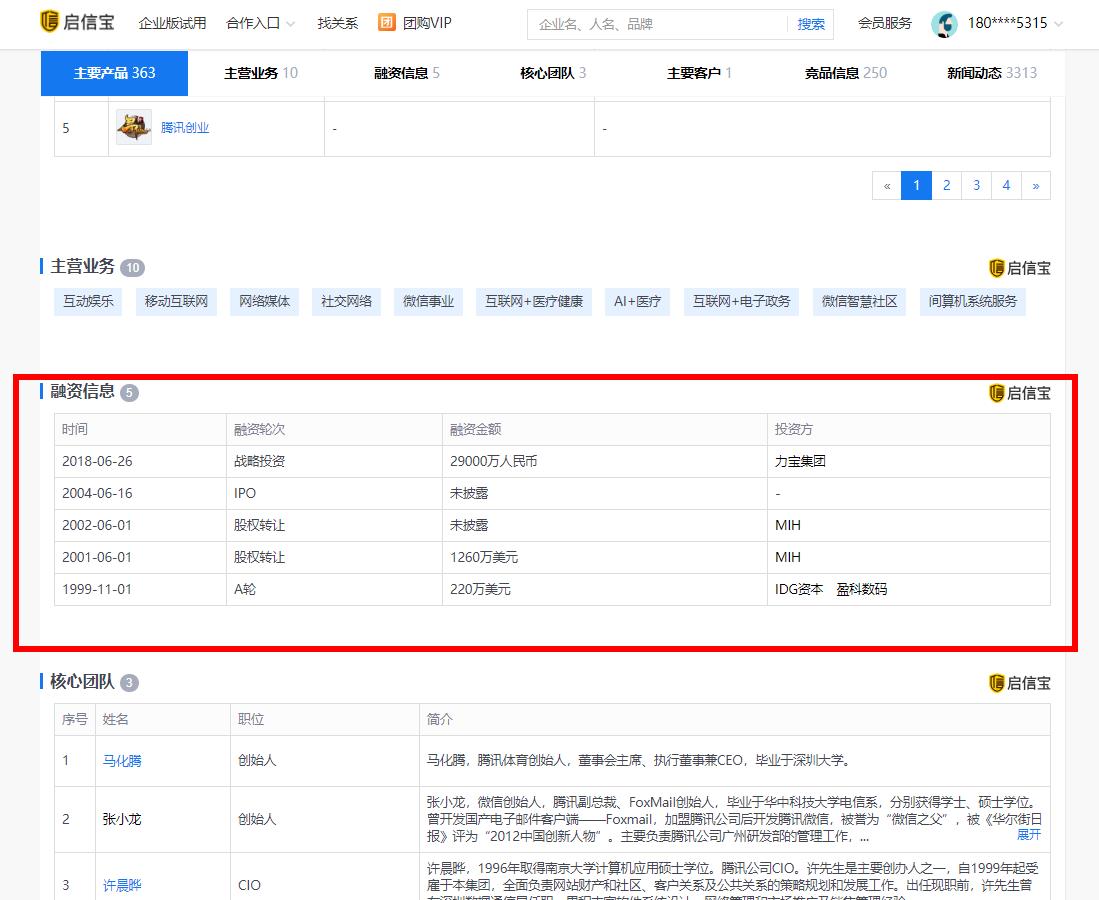The image size is (1099, 900).
Task: Click the 腾讯创业 product thumbnail
Action: pos(134,128)
